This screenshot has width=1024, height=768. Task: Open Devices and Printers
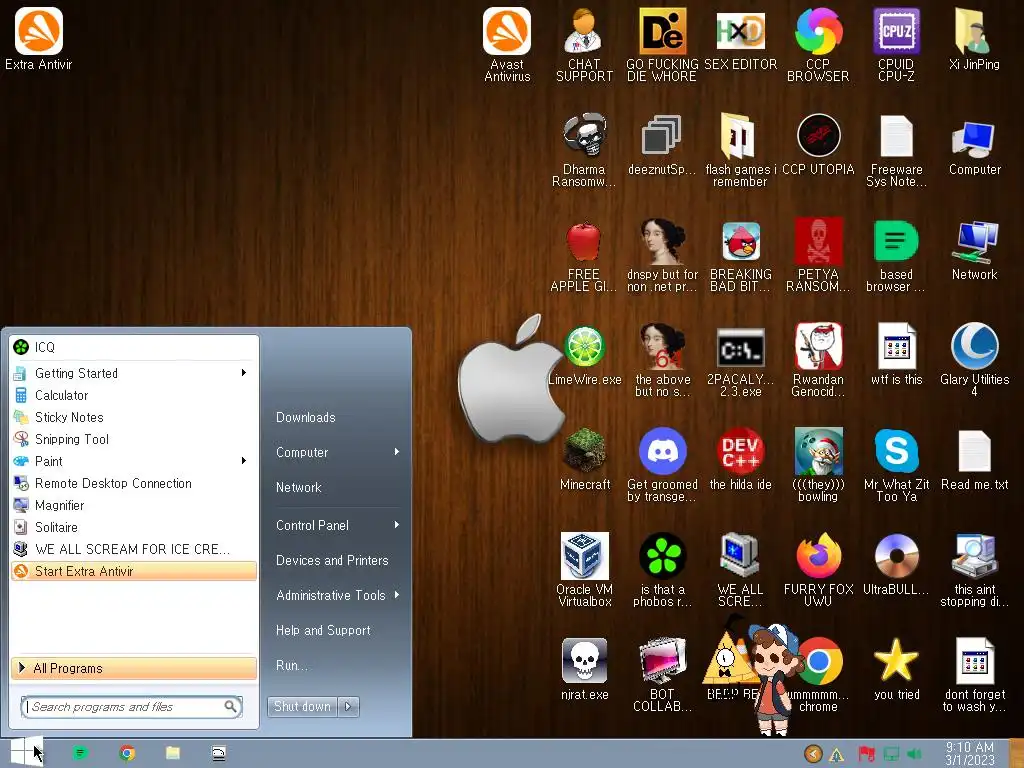click(x=332, y=560)
